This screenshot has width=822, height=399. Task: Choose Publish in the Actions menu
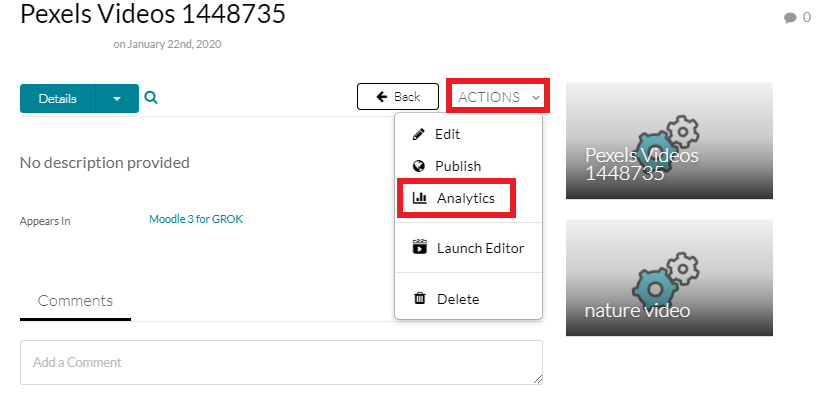point(468,166)
